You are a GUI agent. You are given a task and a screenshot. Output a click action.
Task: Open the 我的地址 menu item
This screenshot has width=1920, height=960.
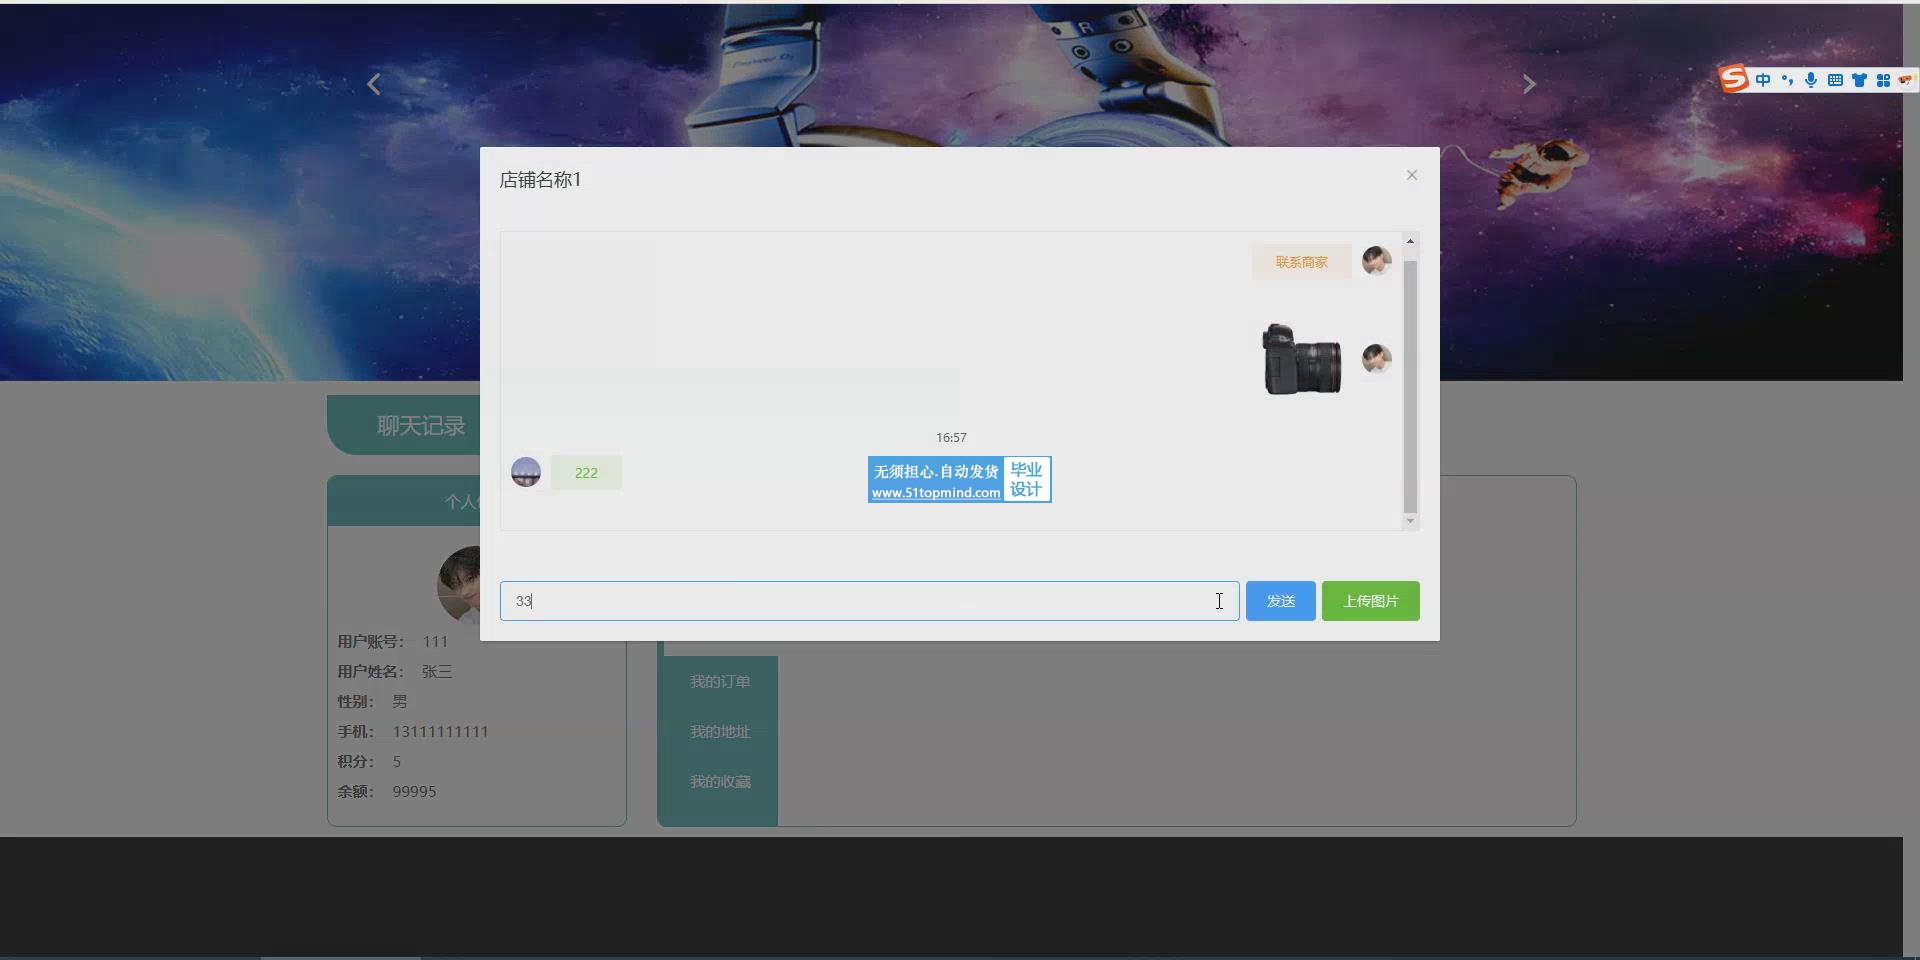tap(719, 731)
